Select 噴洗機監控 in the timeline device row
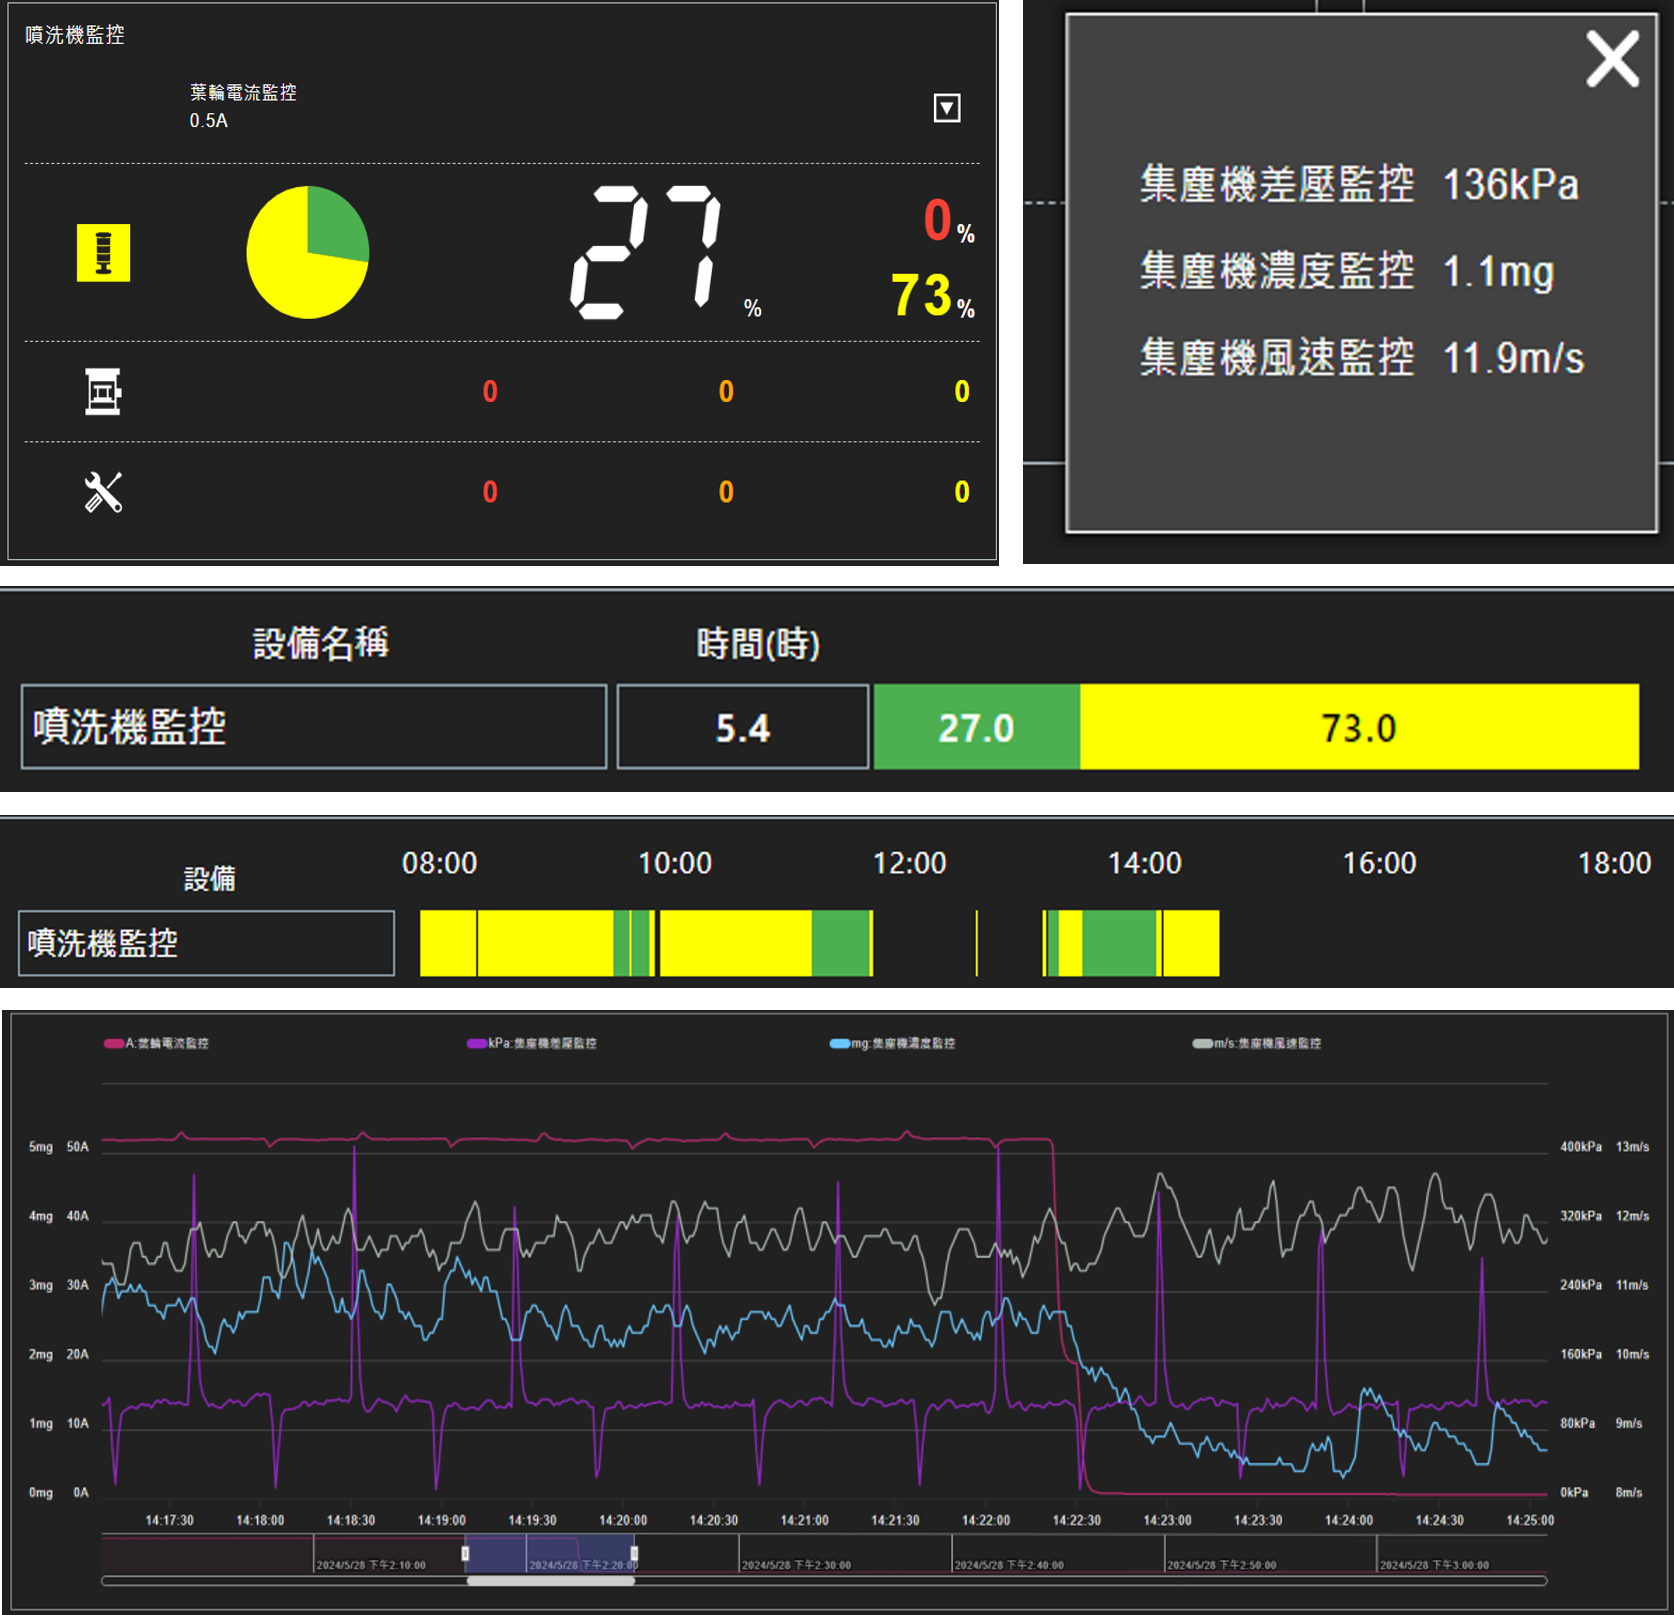Viewport: 1674px width, 1615px height. point(206,943)
